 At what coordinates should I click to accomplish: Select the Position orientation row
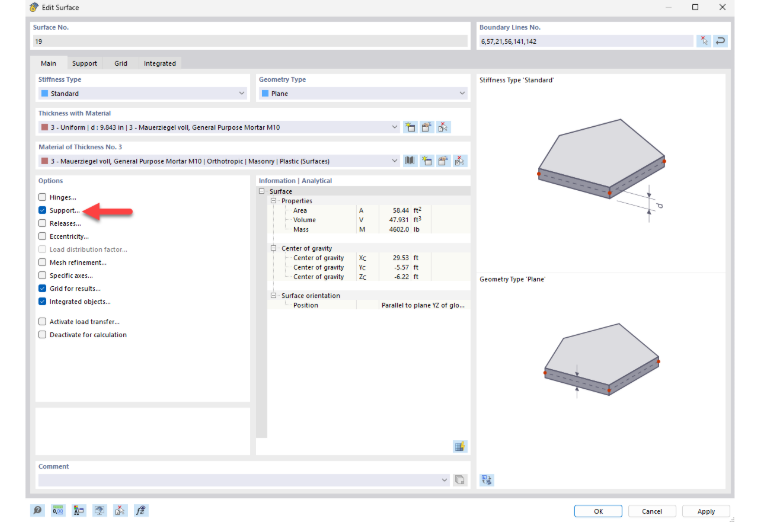pyautogui.click(x=369, y=305)
